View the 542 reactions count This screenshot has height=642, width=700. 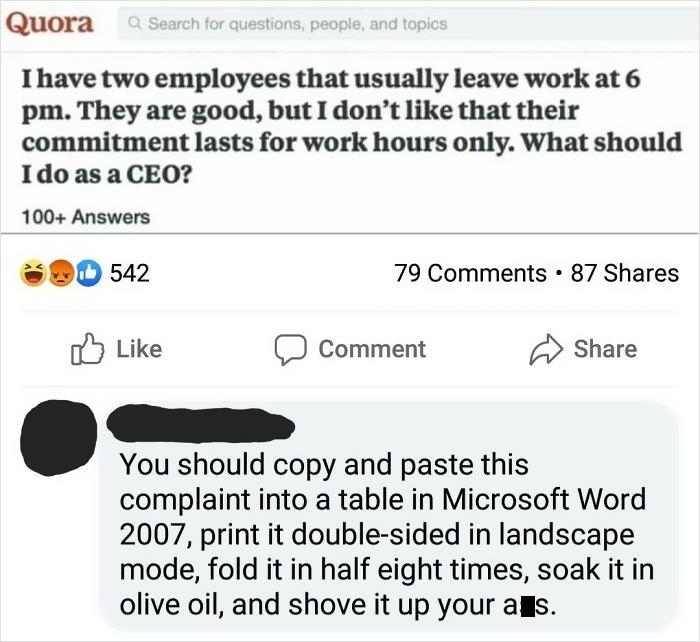(129, 273)
